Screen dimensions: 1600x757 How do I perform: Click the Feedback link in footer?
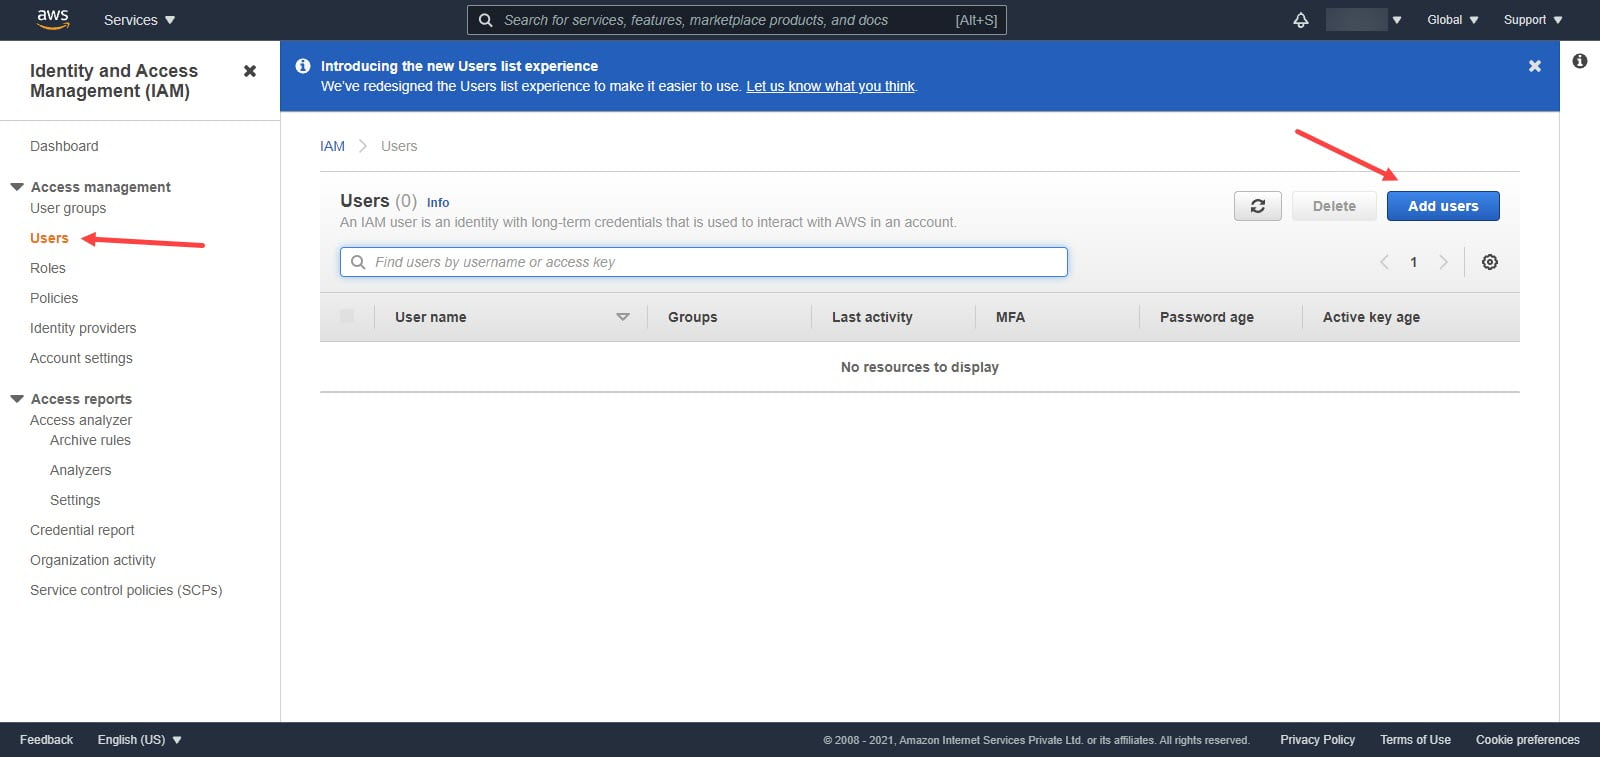[x=46, y=740]
